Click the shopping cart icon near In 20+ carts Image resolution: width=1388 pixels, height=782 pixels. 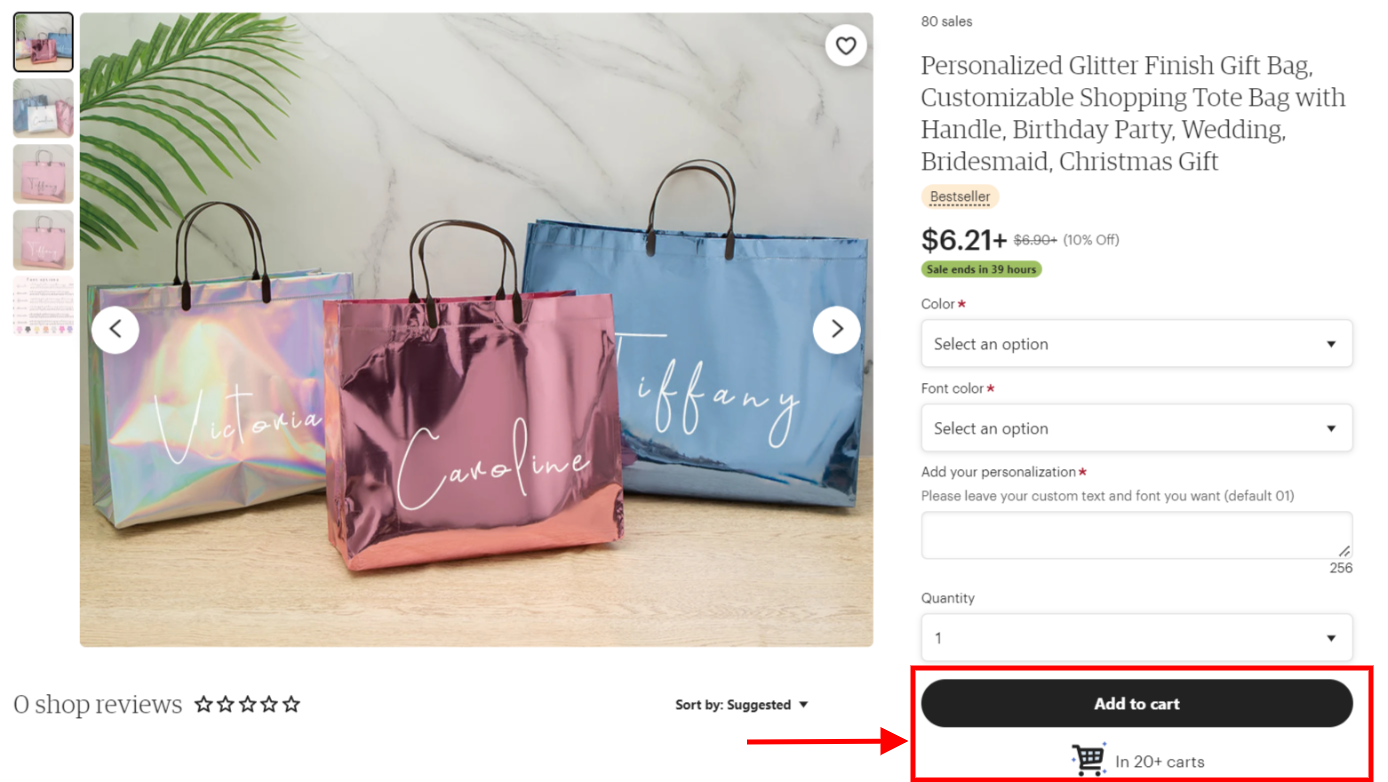point(1088,760)
